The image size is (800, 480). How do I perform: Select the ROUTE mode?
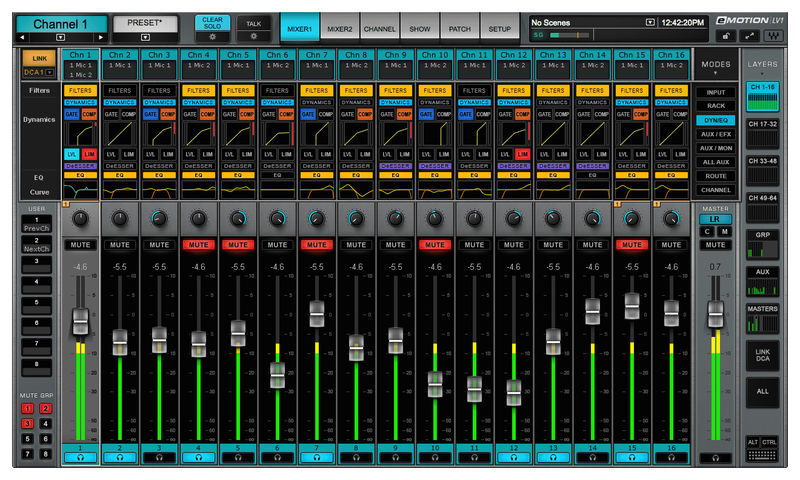tap(716, 176)
